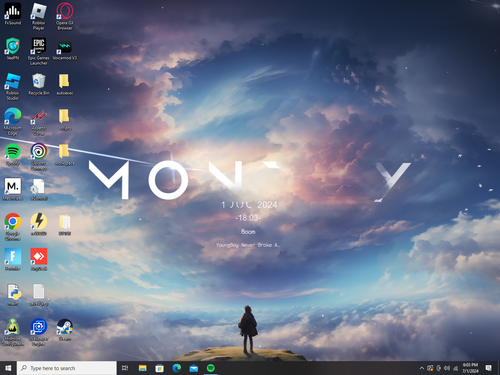Viewport: 500px width, 375px height.
Task: Select the Ubisoft Connect icon
Action: tap(39, 157)
